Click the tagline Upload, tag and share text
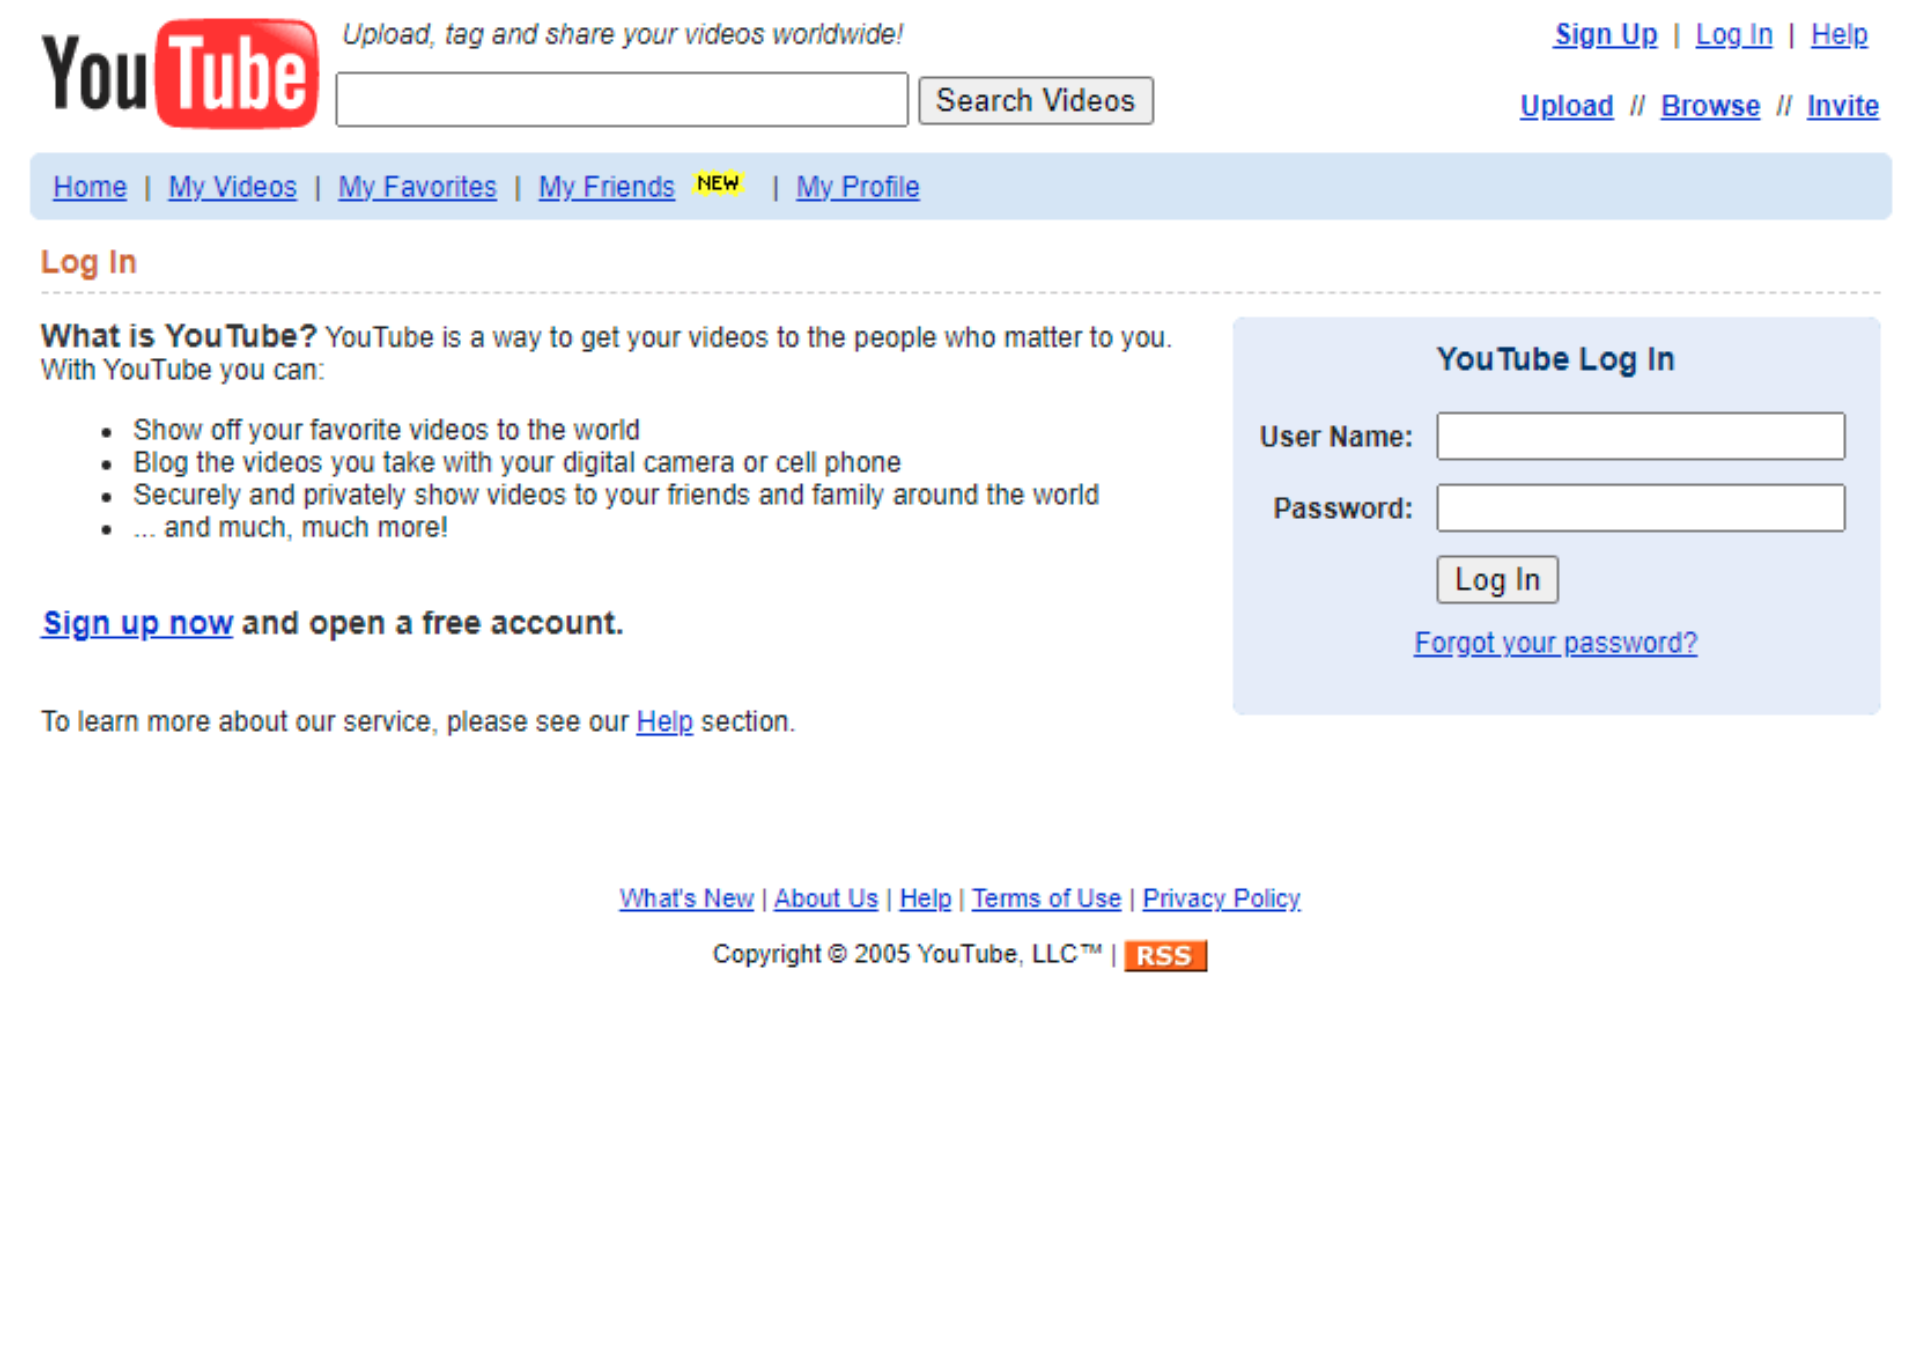 (x=622, y=34)
